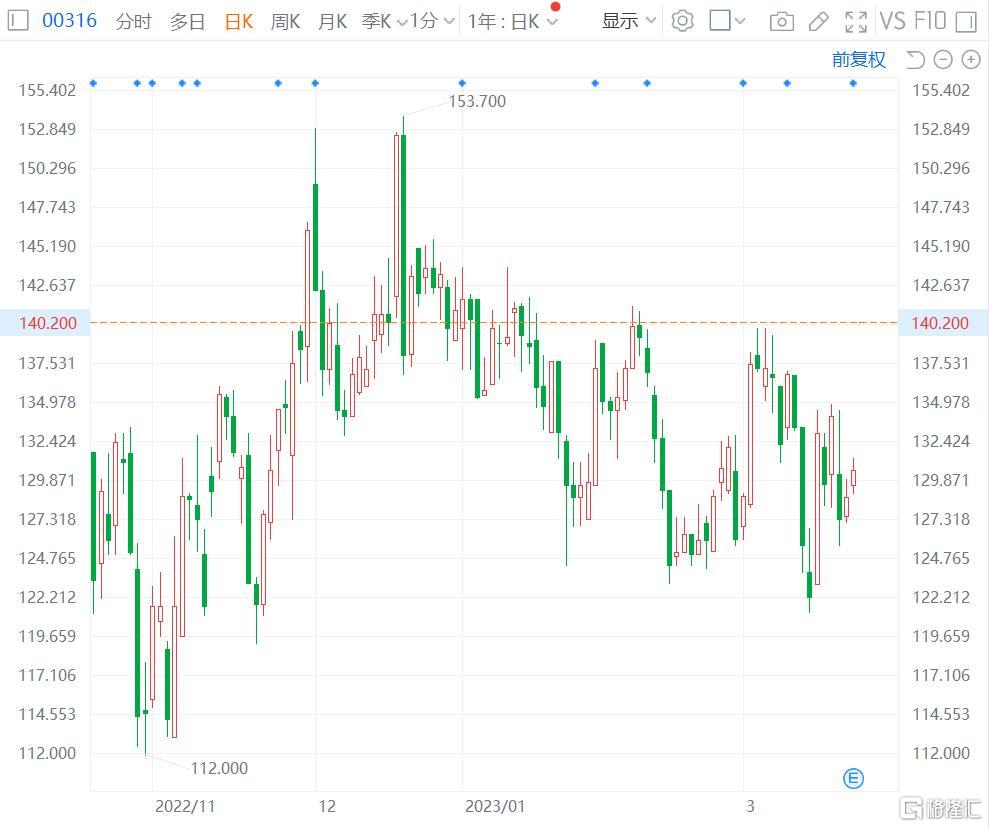Click the leftmost blue diamond event marker
The height and width of the screenshot is (828, 989).
coord(93,83)
